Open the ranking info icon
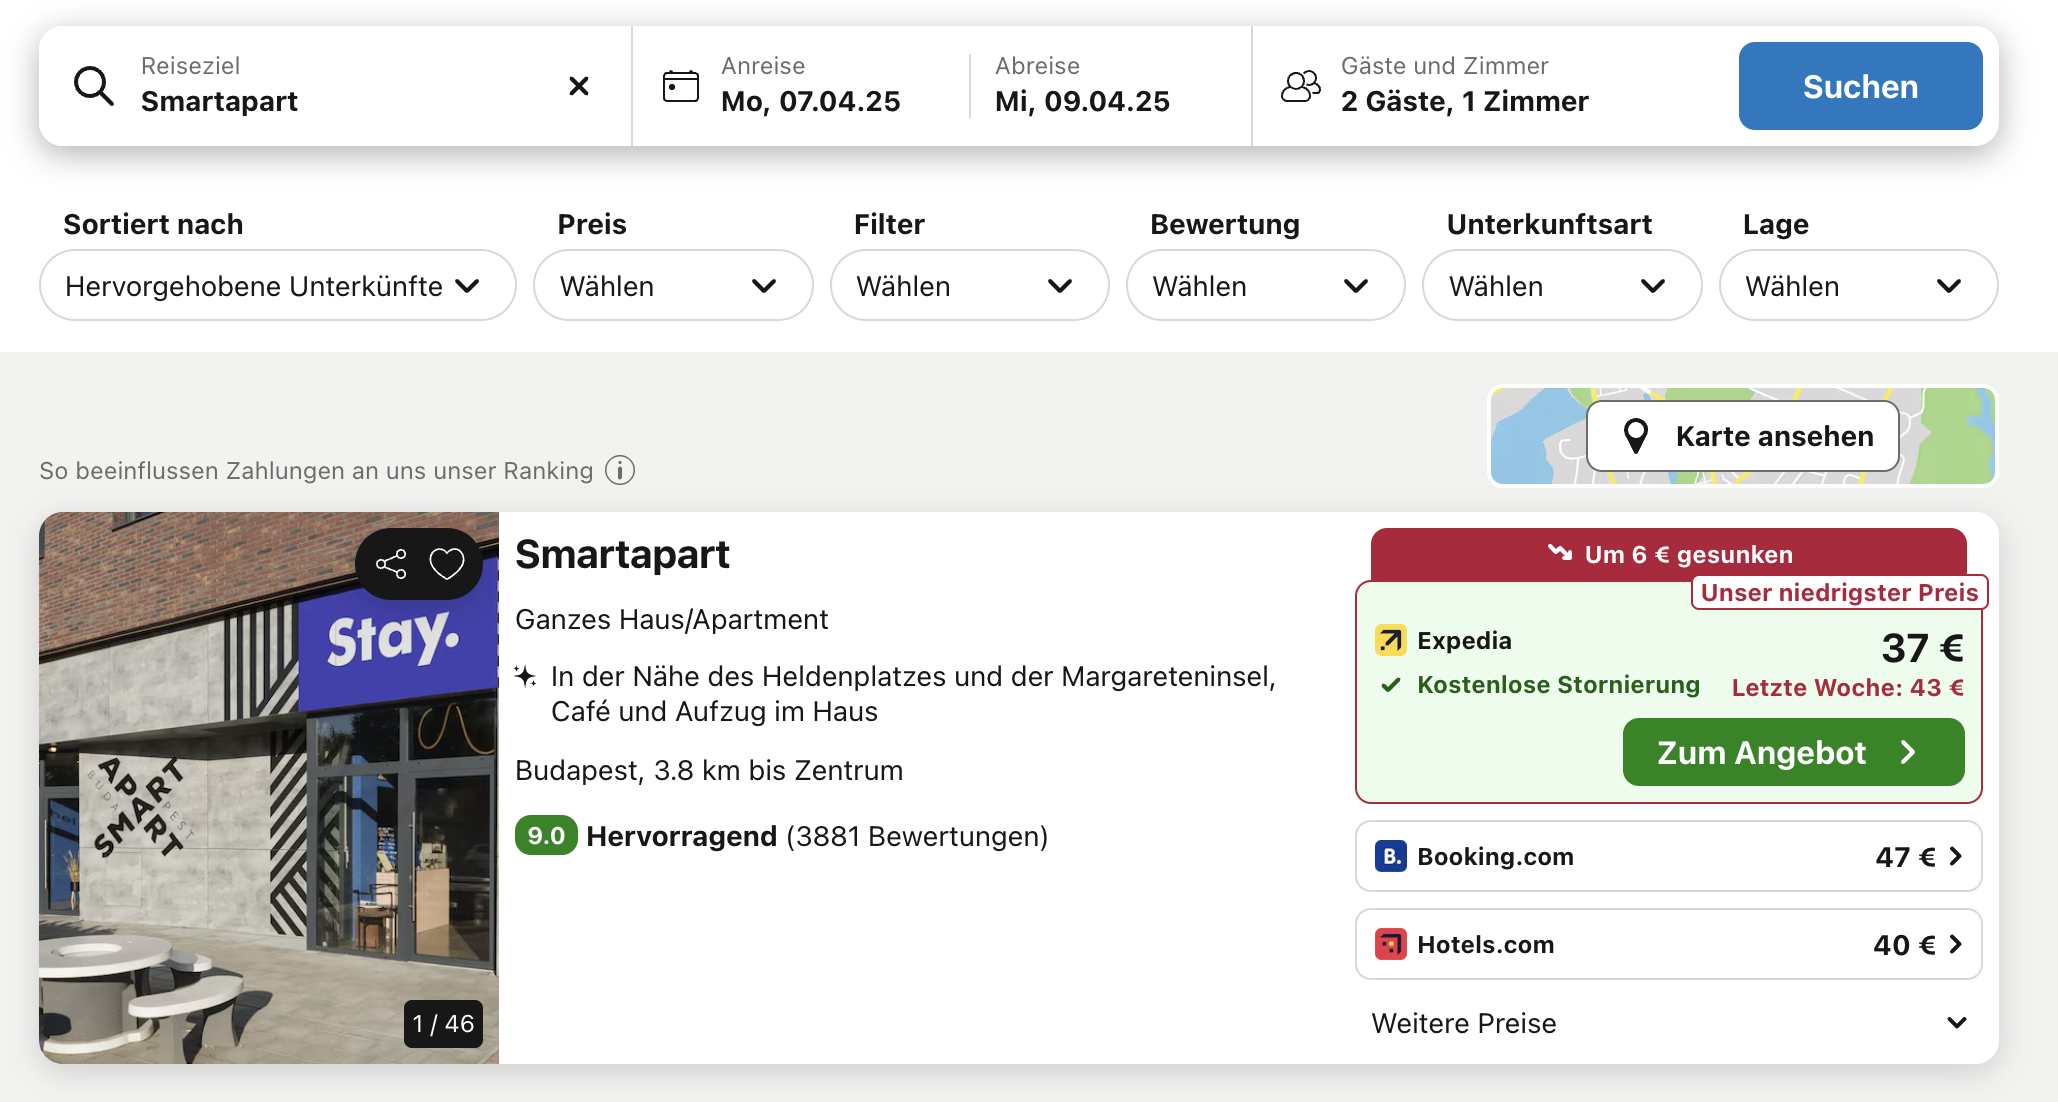 tap(620, 470)
